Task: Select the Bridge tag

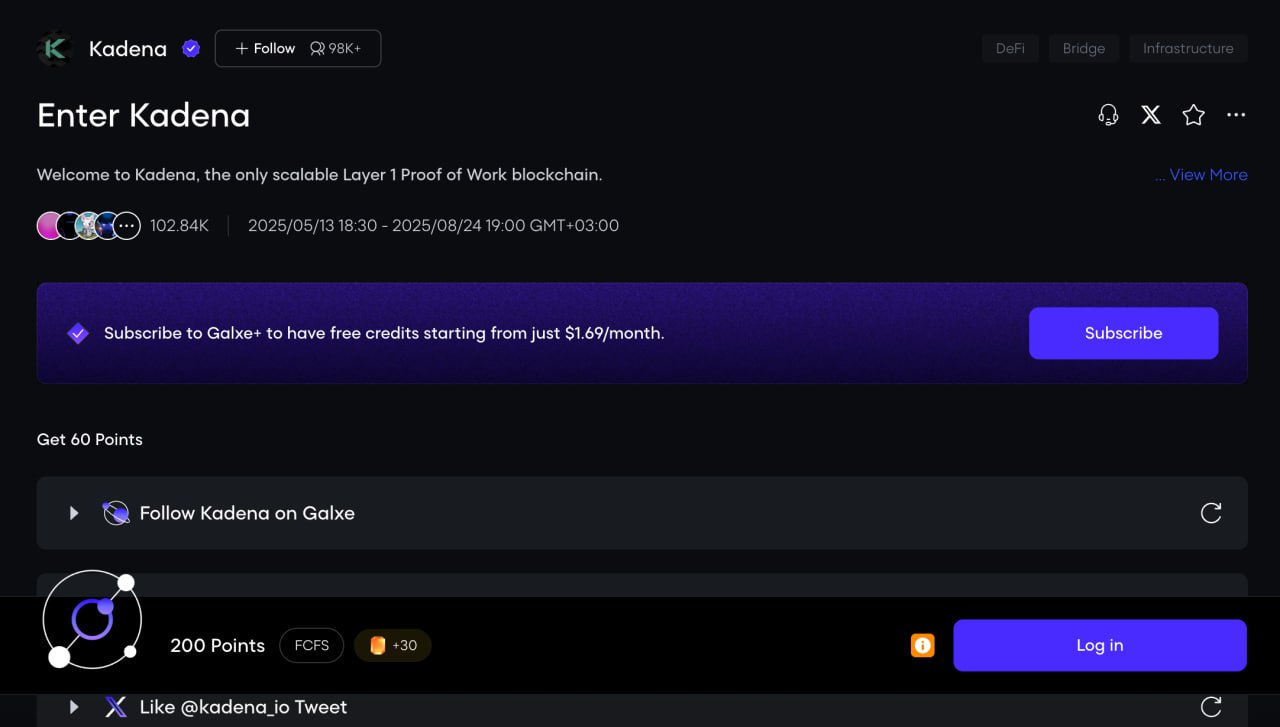Action: point(1084,48)
